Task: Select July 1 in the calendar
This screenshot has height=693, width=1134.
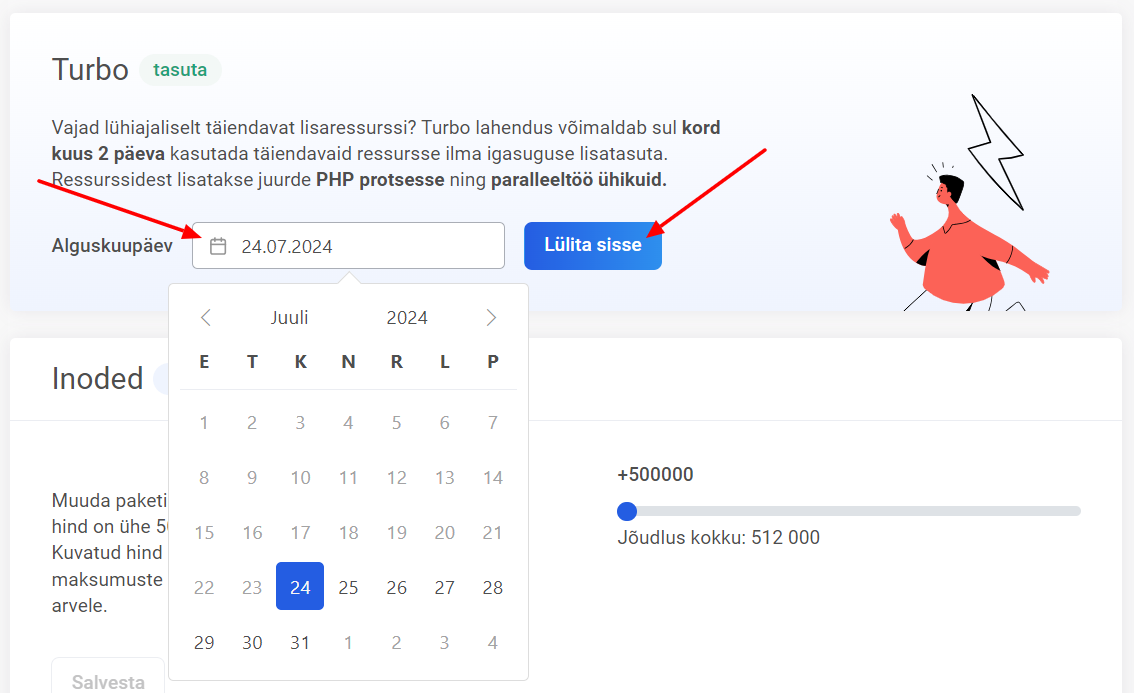Action: tap(204, 422)
